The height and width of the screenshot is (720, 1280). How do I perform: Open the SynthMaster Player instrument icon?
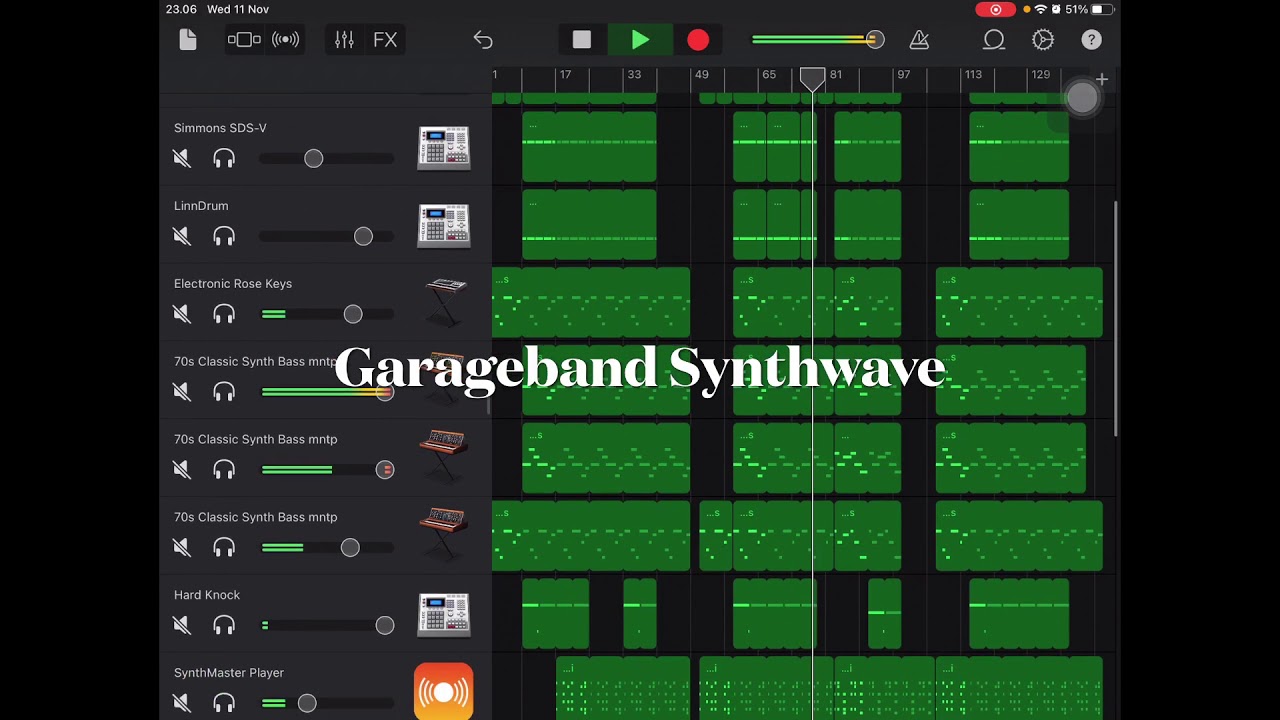(x=444, y=691)
